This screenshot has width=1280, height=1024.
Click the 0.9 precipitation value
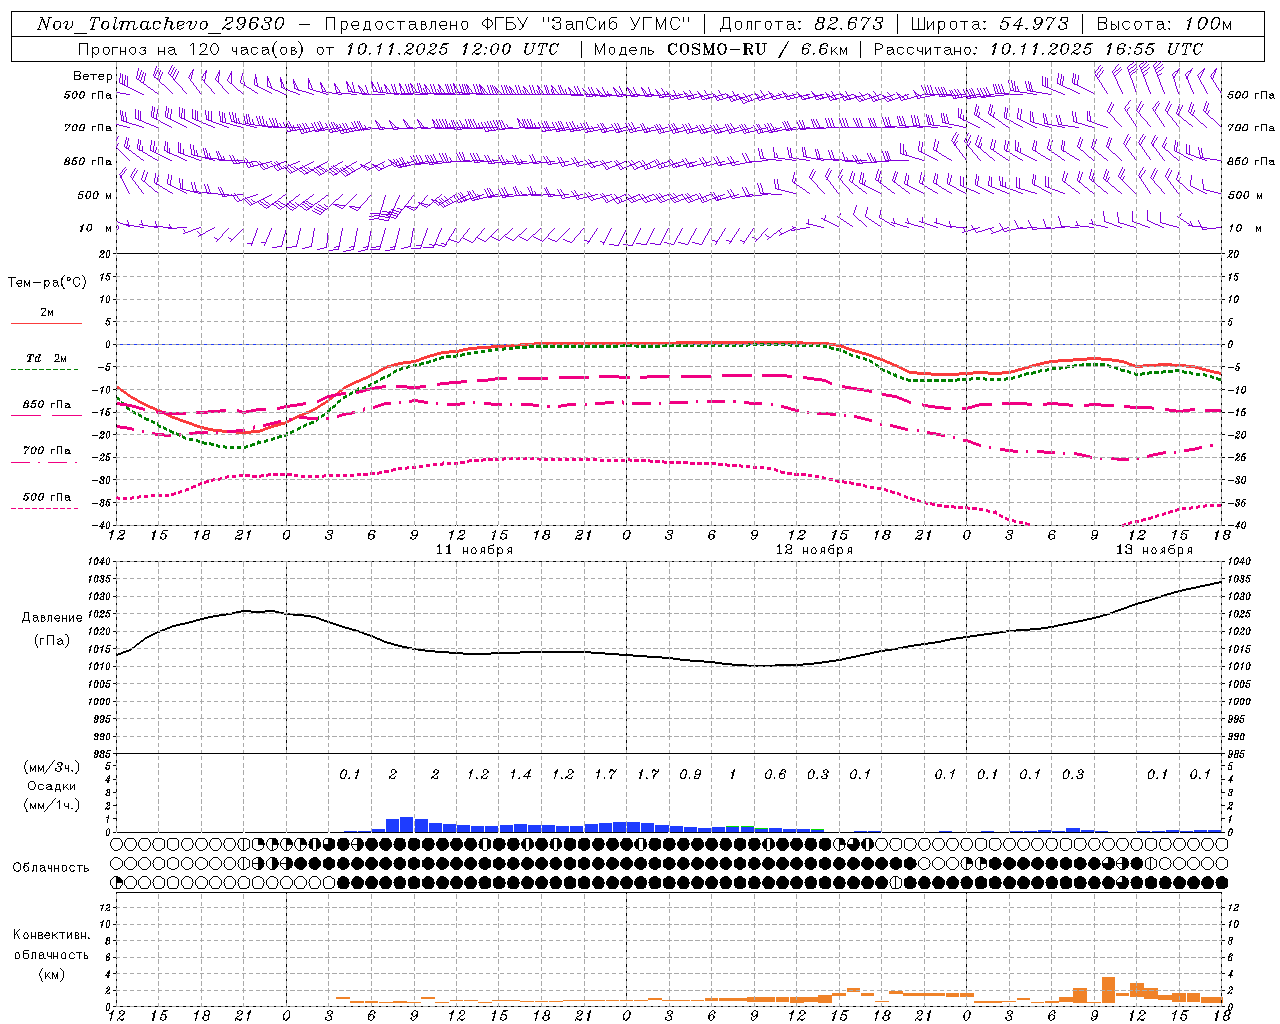[690, 774]
